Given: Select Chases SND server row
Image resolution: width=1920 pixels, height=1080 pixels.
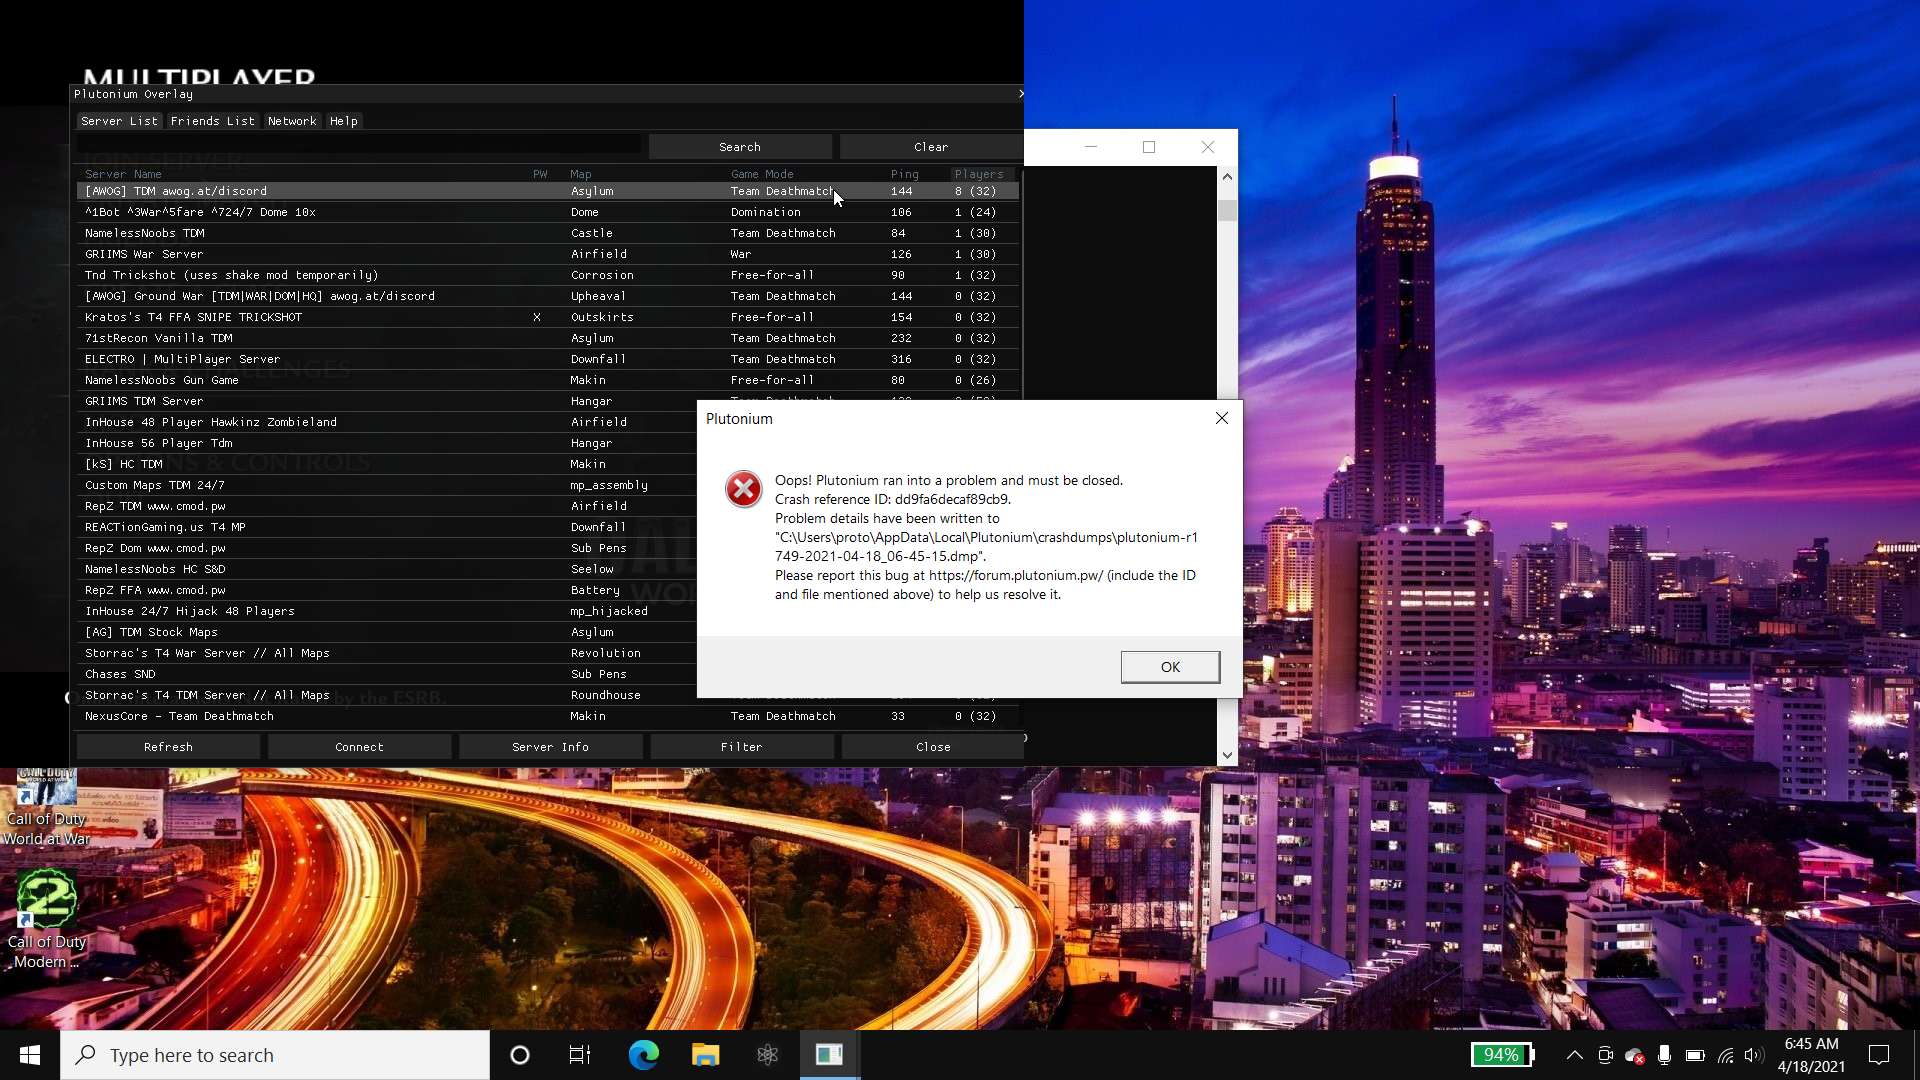Looking at the screenshot, I should tap(387, 674).
